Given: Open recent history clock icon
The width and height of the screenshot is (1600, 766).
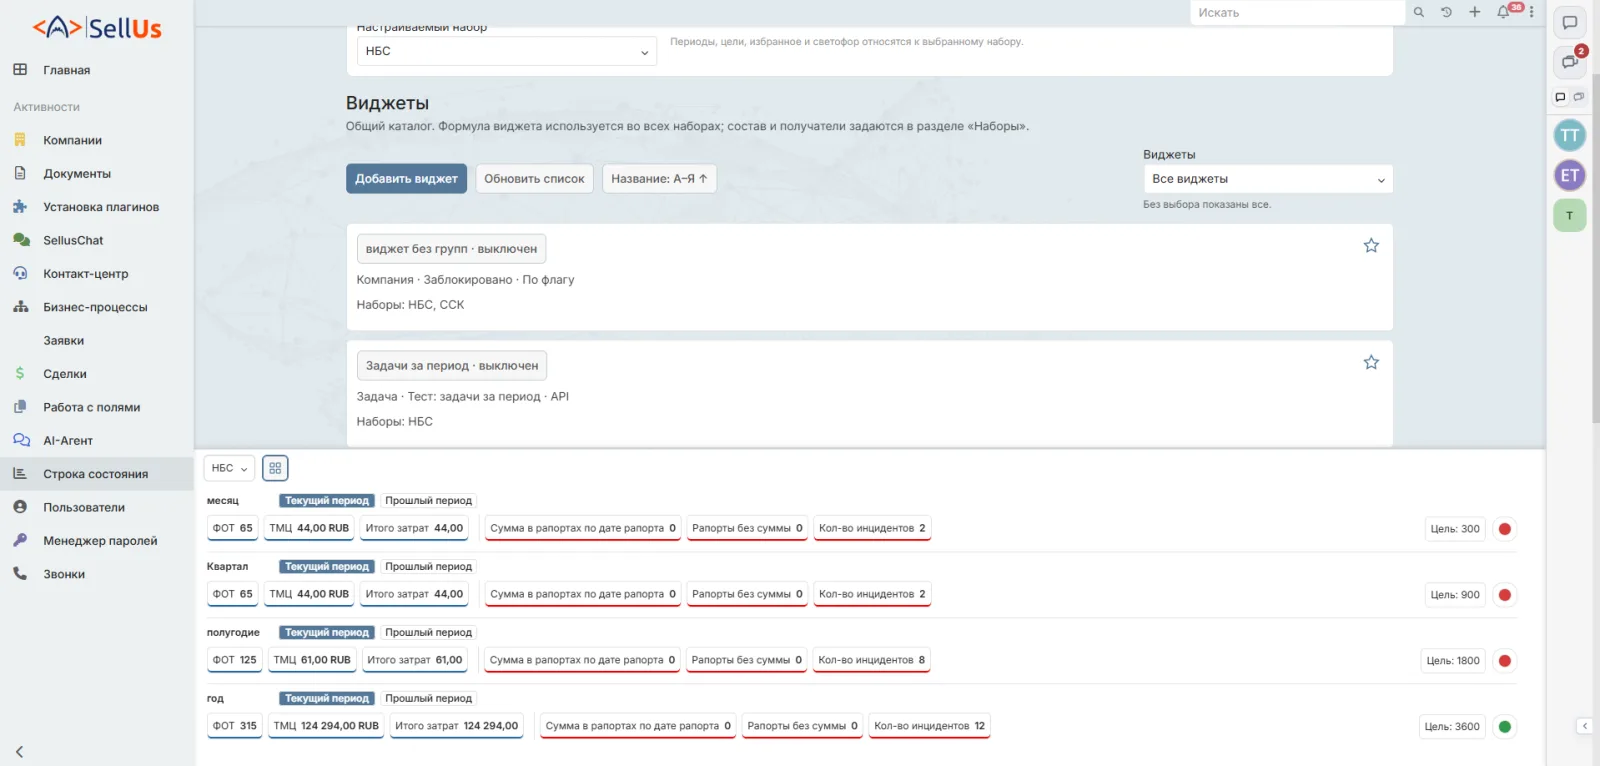Looking at the screenshot, I should (x=1446, y=12).
